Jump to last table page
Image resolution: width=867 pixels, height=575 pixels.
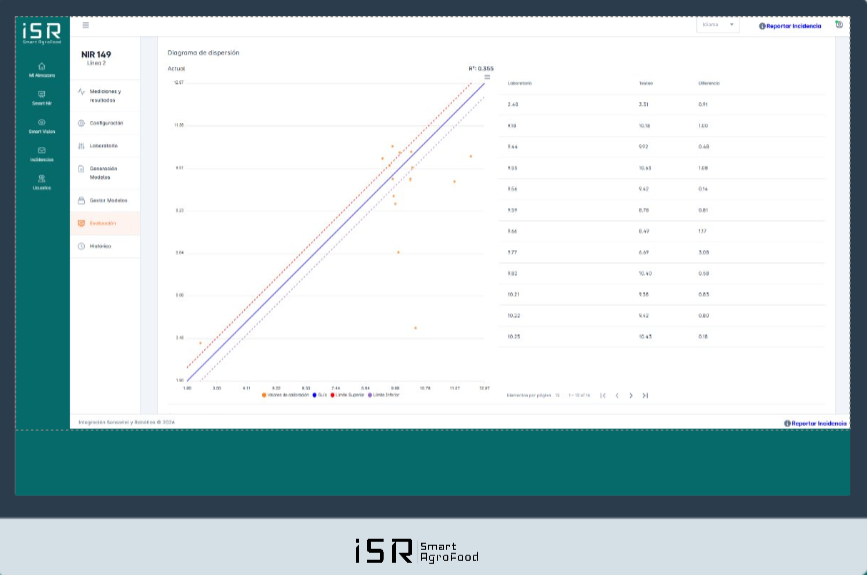click(645, 395)
